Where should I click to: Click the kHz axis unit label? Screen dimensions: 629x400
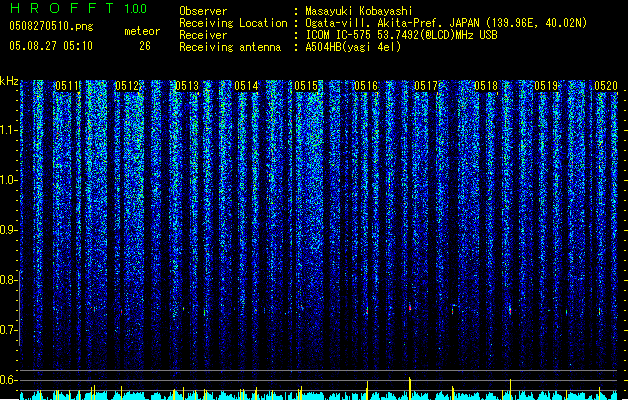coord(9,81)
